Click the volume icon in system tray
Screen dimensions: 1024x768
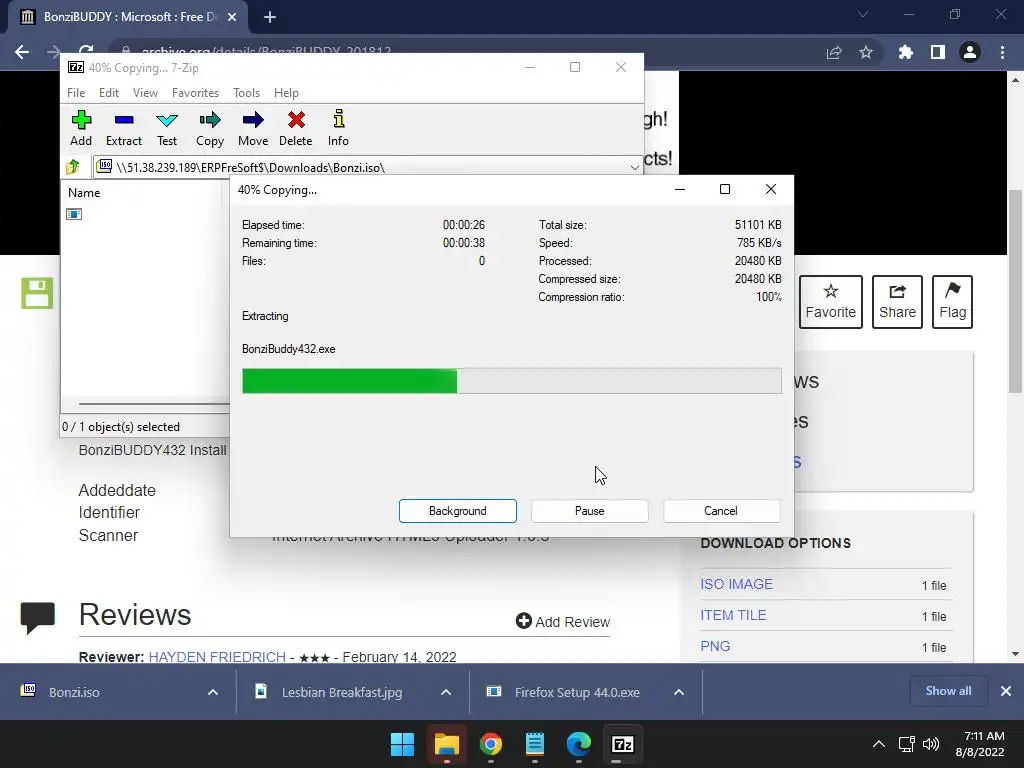pyautogui.click(x=931, y=744)
